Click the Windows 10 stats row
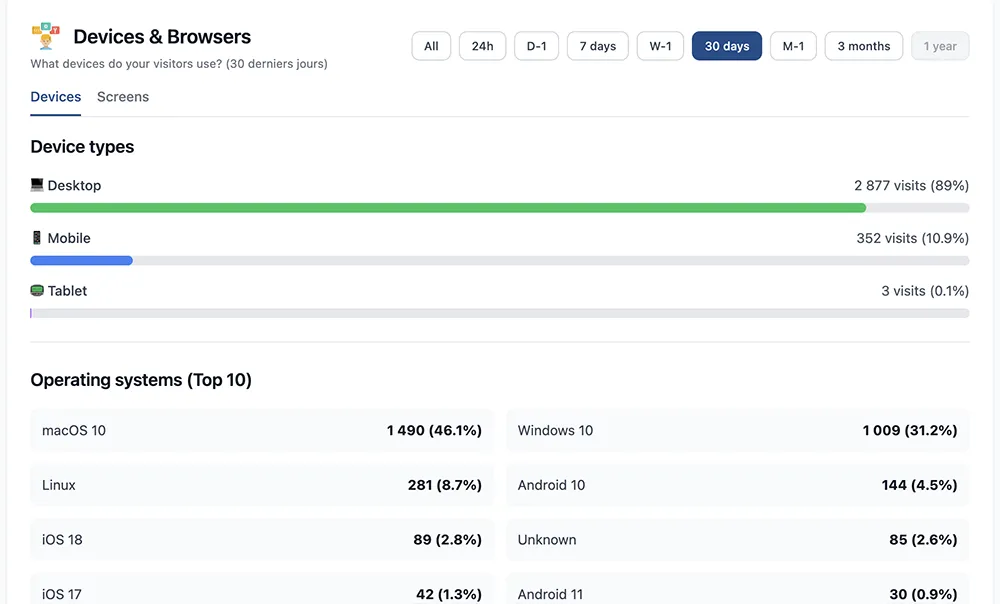The width and height of the screenshot is (1000, 604). [x=737, y=431]
